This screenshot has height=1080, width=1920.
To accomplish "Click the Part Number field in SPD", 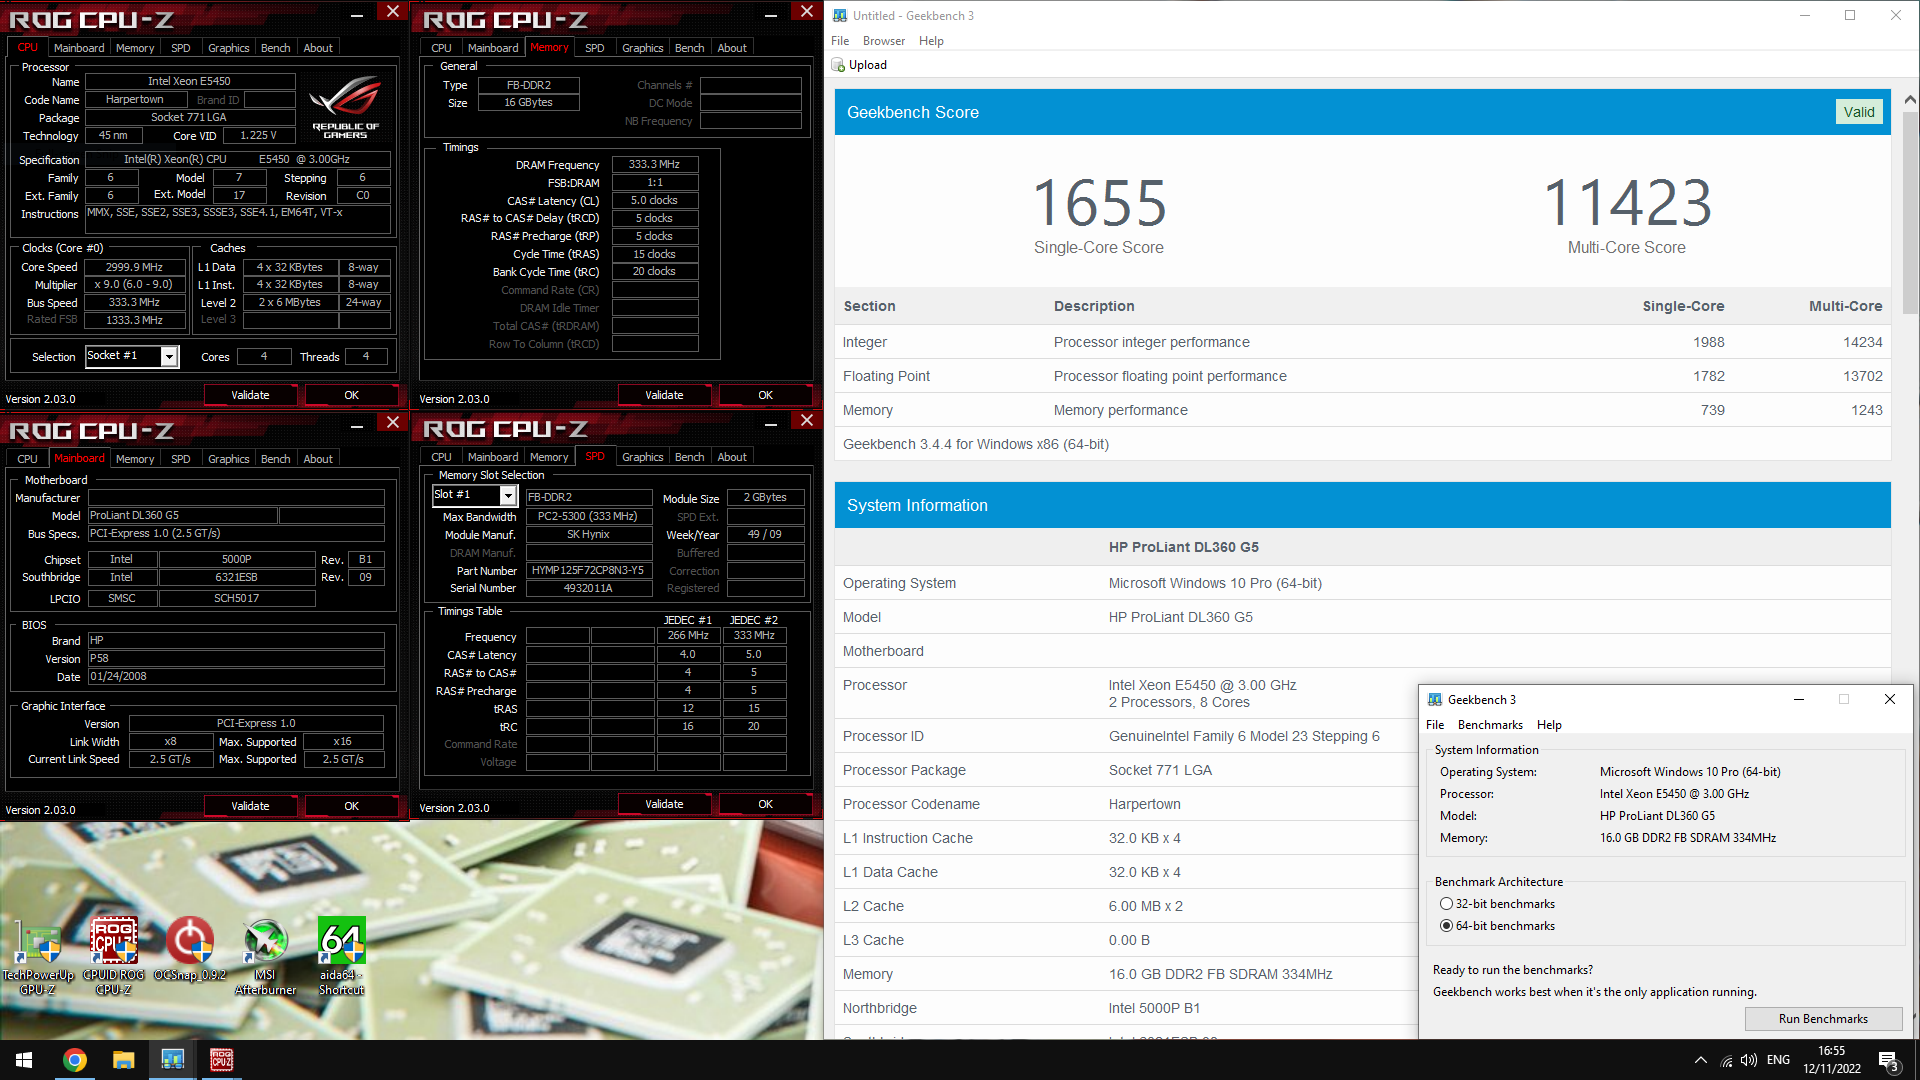I will [x=588, y=571].
